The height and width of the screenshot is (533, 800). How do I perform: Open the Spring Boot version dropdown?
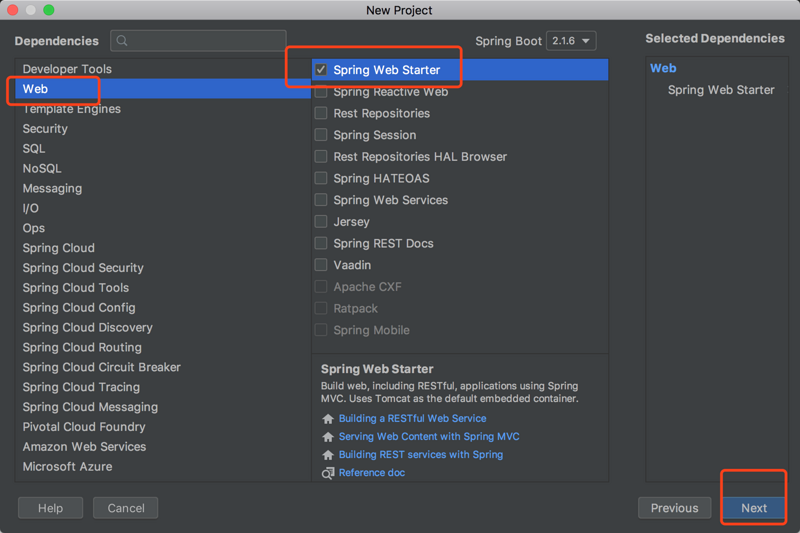(572, 41)
